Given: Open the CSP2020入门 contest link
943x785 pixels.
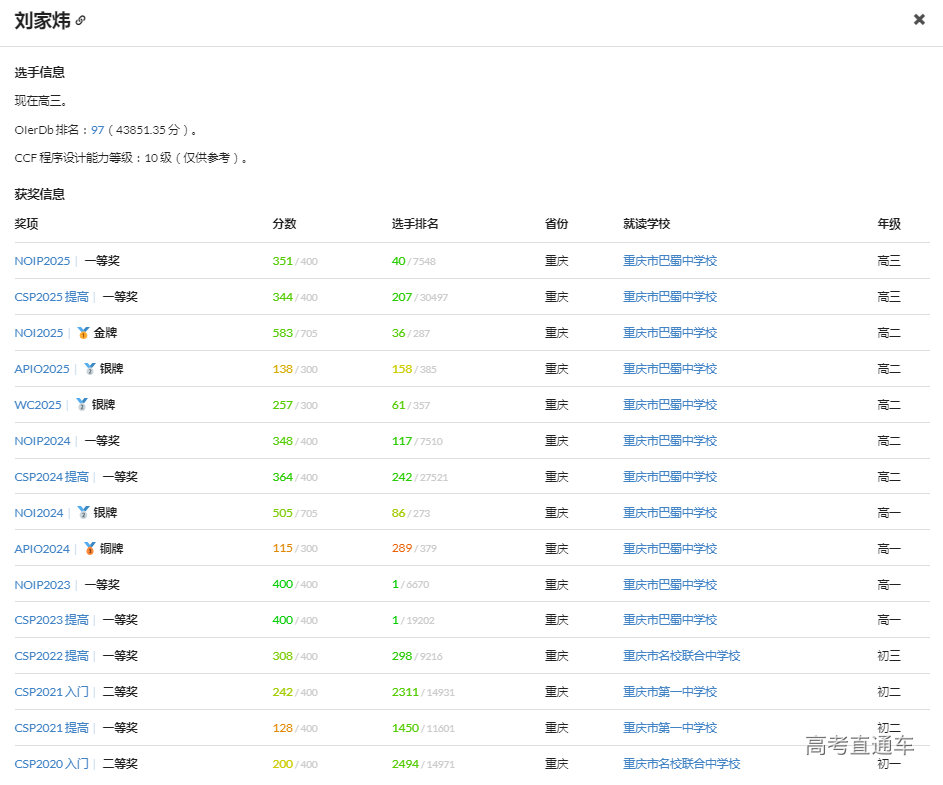Looking at the screenshot, I should (x=50, y=763).
